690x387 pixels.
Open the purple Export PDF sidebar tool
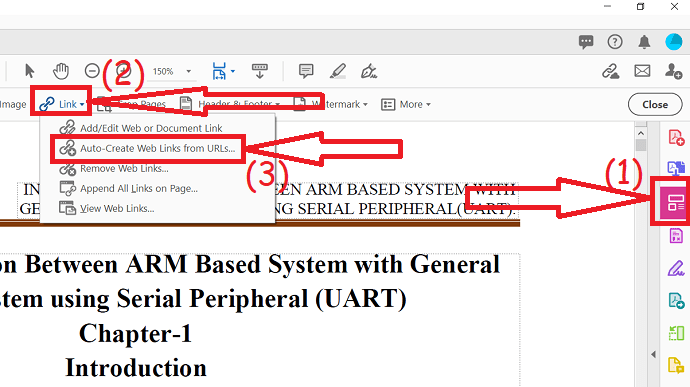click(x=676, y=236)
